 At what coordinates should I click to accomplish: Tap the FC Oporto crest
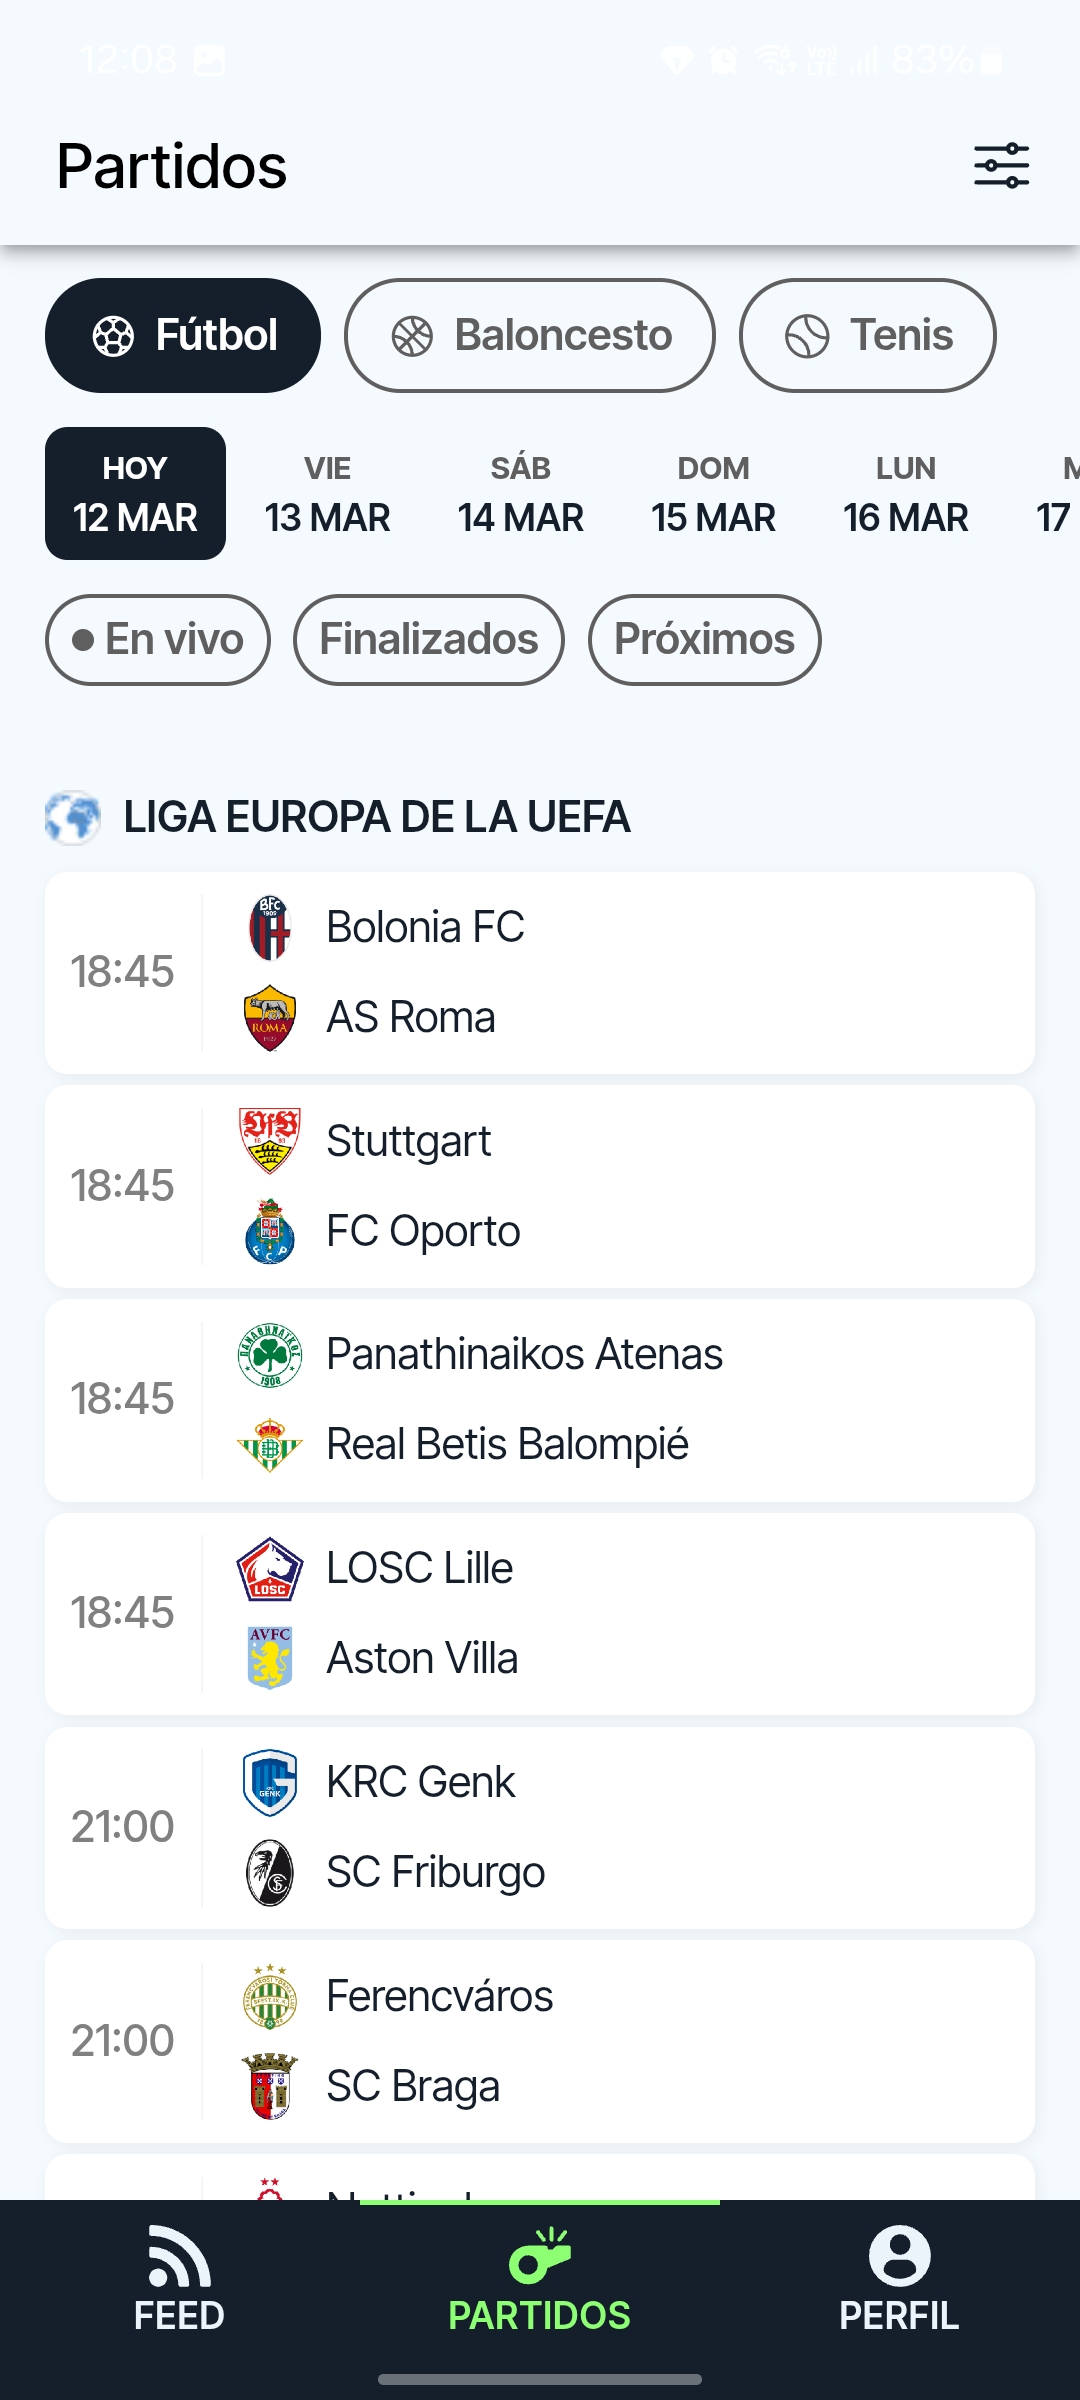click(x=270, y=1232)
